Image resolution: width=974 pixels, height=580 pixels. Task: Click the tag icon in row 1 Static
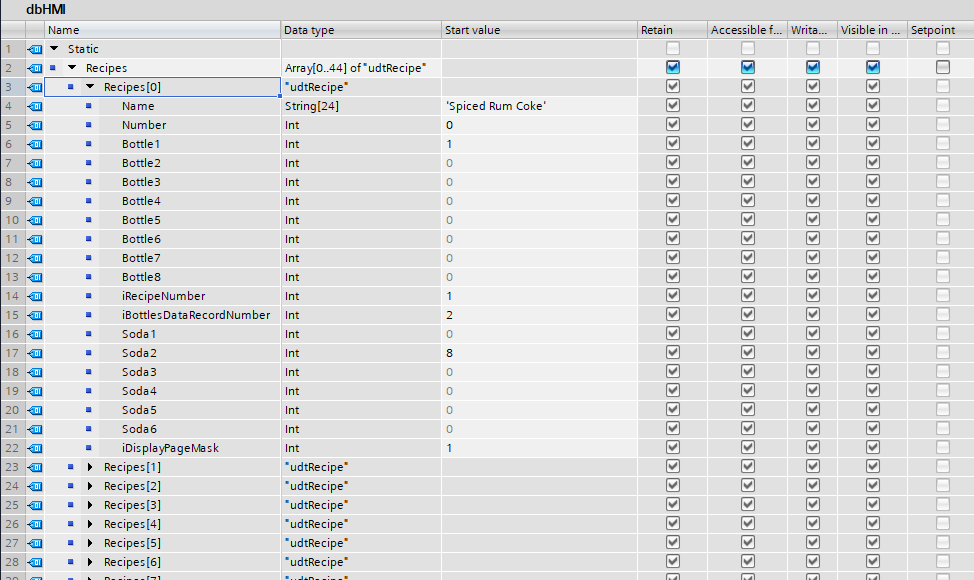35,49
